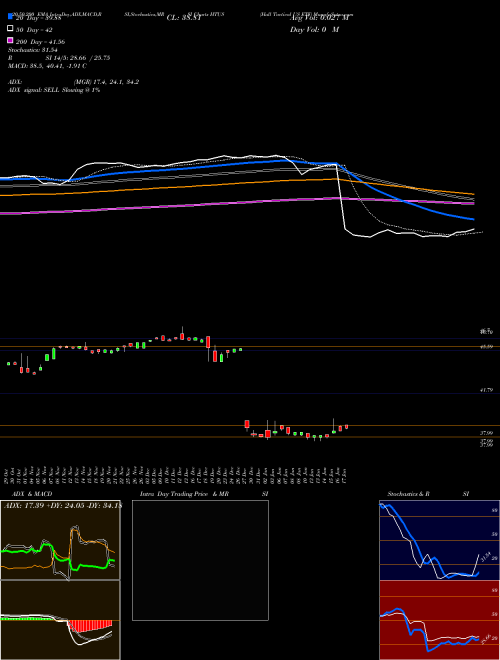Image resolution: width=500 pixels, height=660 pixels.
Task: Click the white 50 Day EMA swatch
Action: pyautogui.click(x=10, y=28)
